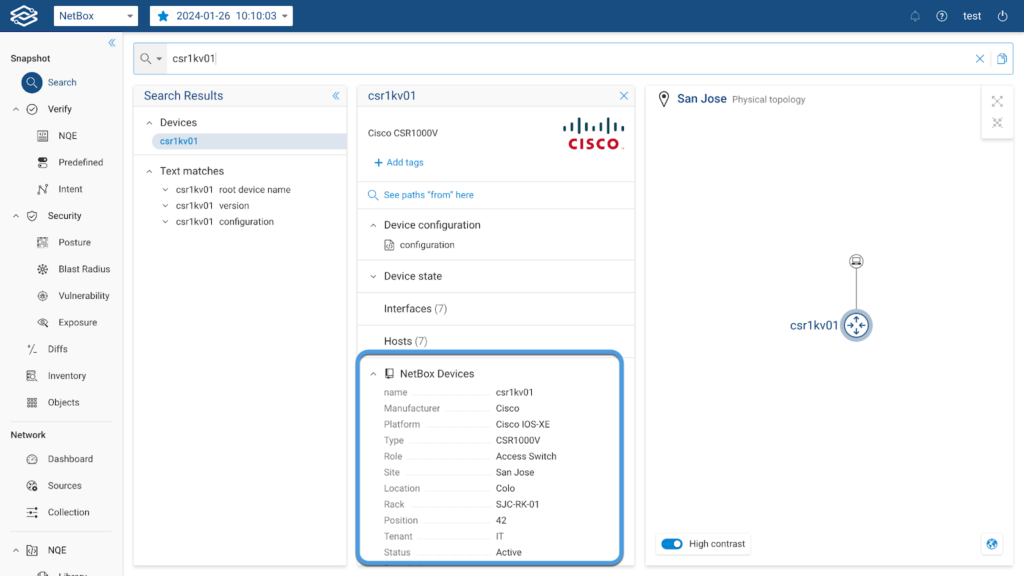1024x576 pixels.
Task: Click the notifications bell icon
Action: click(915, 16)
